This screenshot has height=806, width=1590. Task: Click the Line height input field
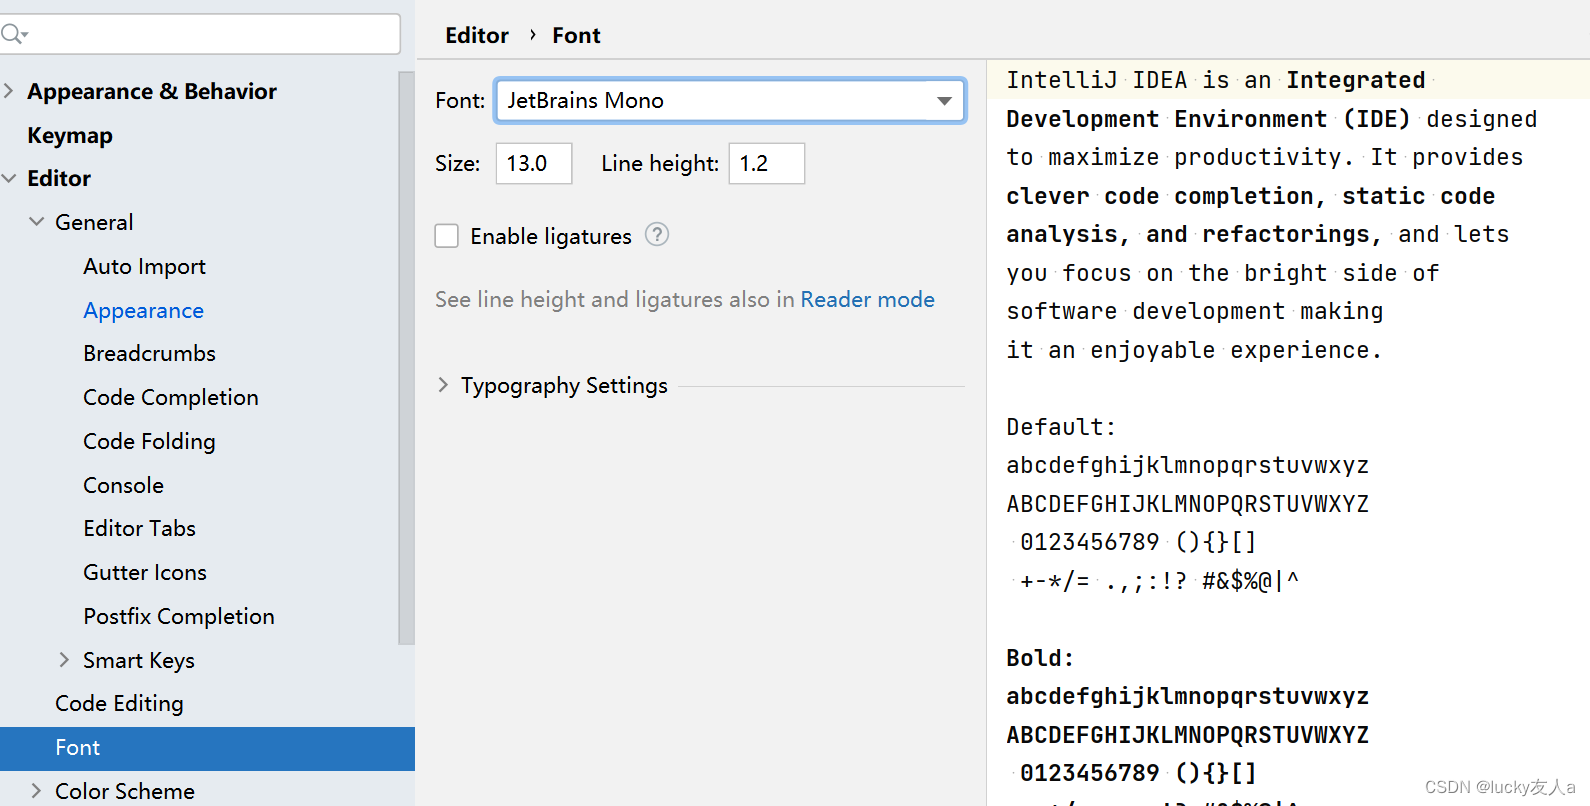pos(767,163)
